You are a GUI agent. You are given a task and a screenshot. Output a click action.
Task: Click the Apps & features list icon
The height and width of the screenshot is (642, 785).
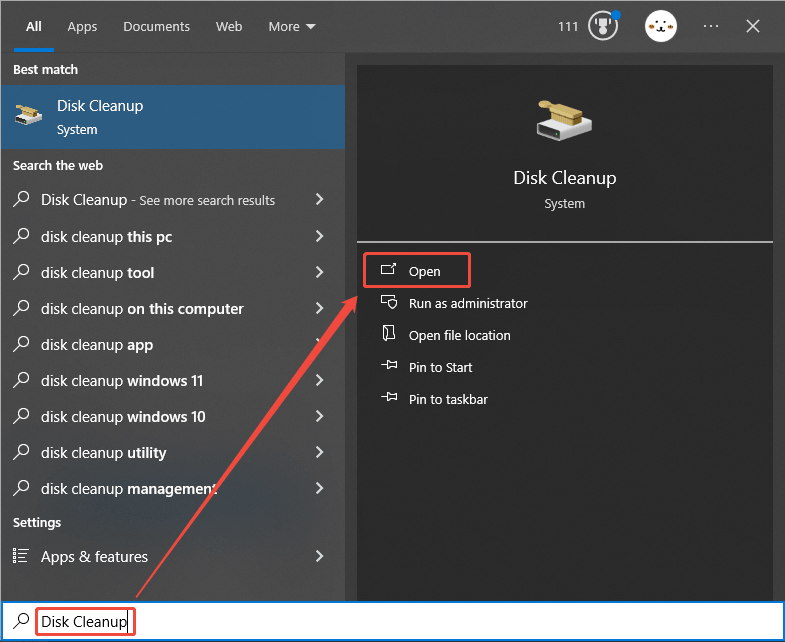[x=21, y=556]
